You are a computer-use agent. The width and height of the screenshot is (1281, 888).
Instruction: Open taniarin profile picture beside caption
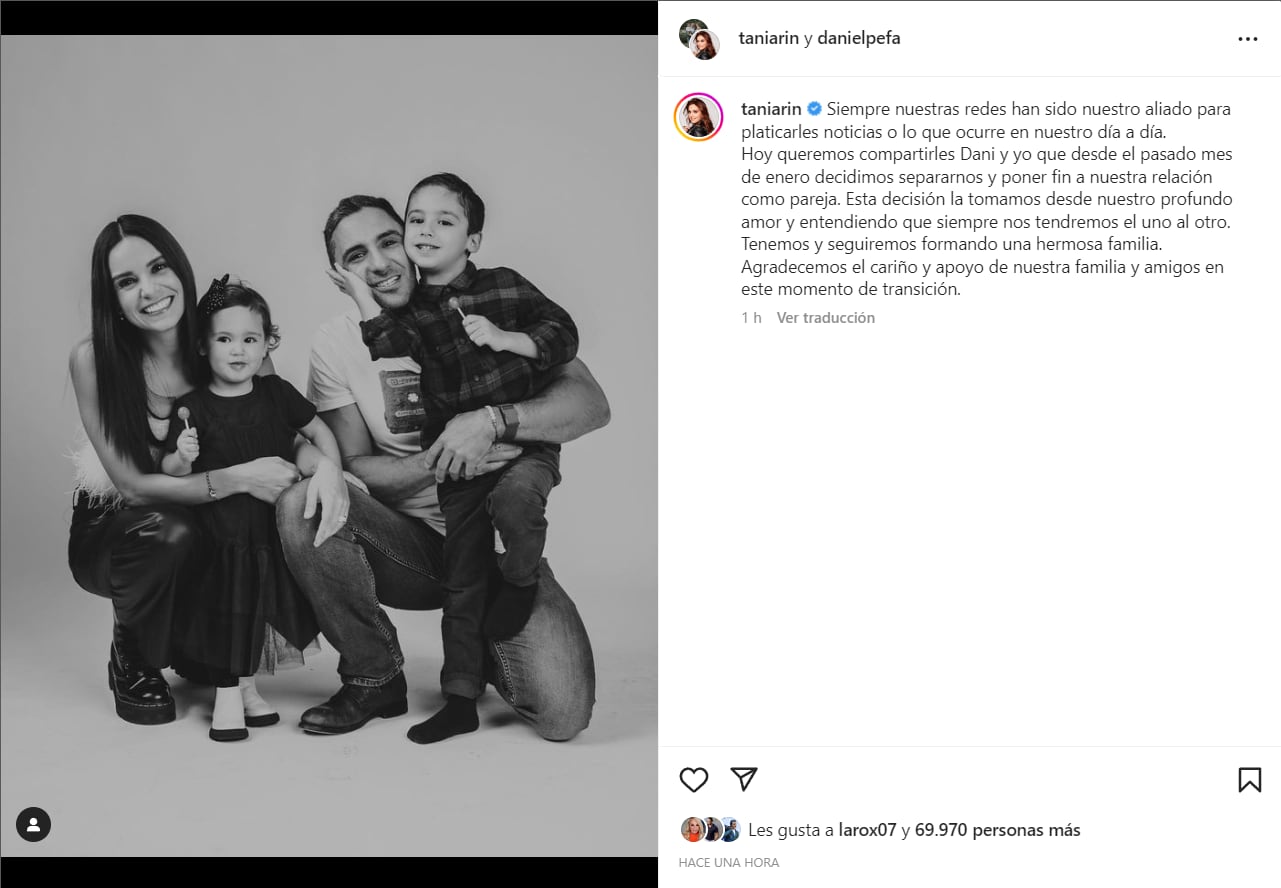coord(699,117)
